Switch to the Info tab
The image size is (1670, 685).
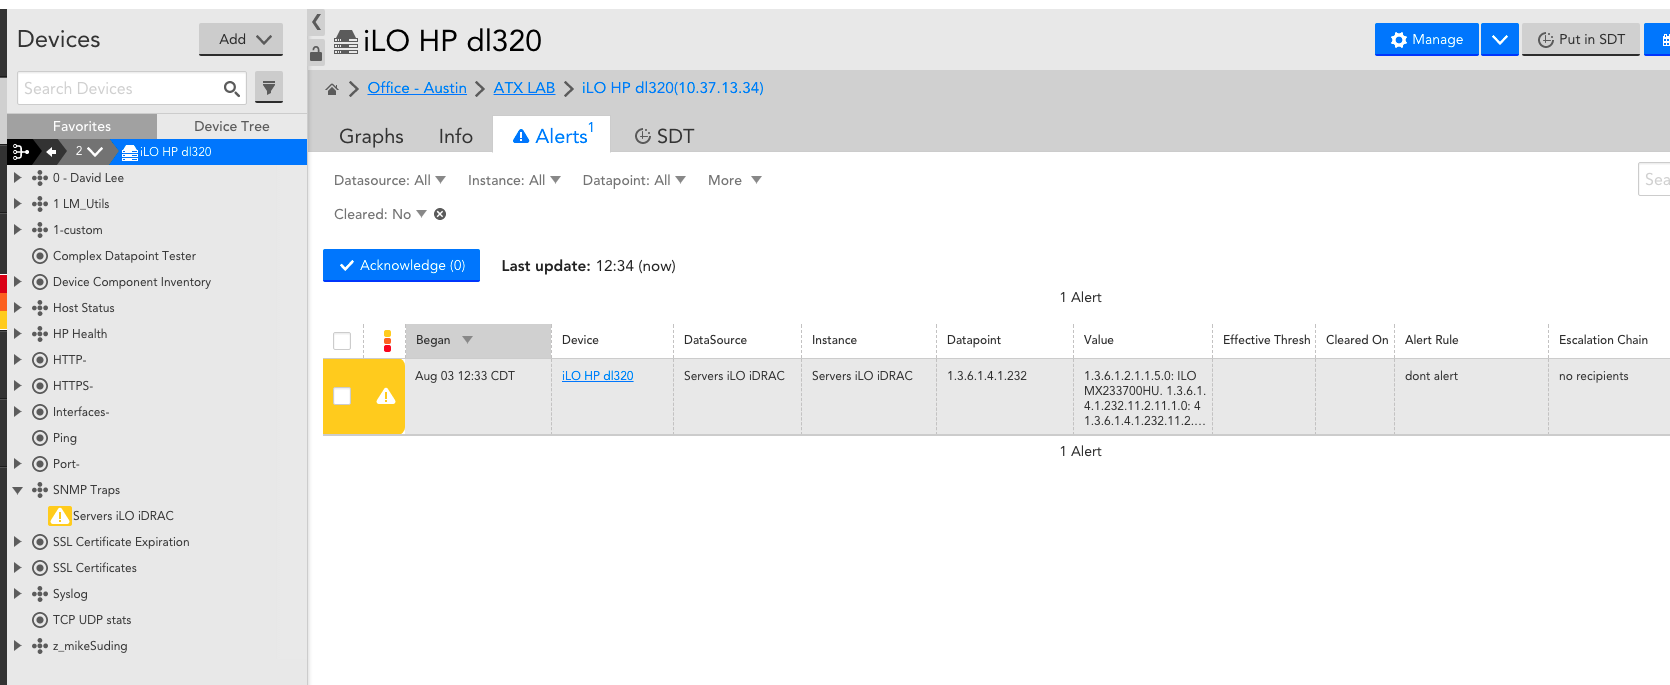456,136
